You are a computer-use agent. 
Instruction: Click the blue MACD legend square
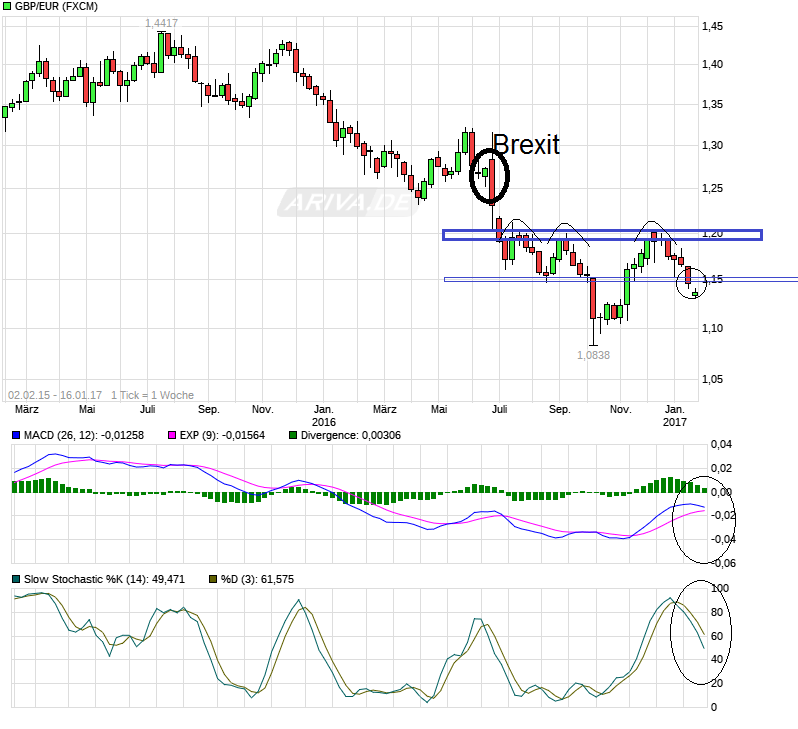coord(16,435)
